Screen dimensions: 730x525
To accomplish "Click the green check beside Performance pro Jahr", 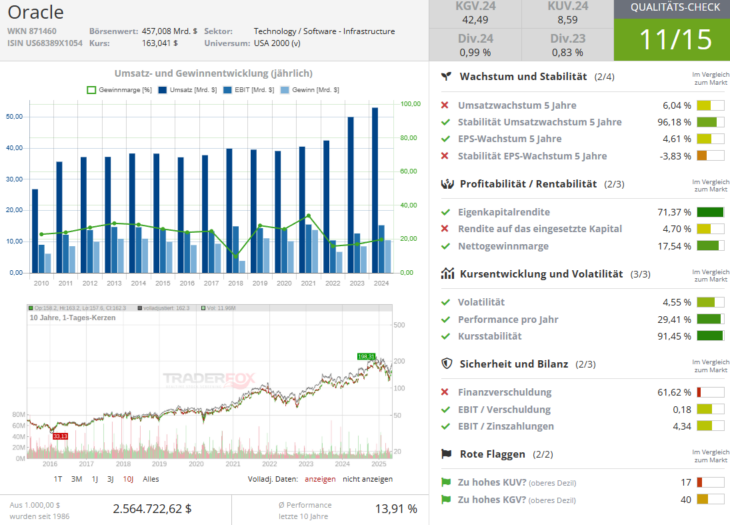I will [x=446, y=319].
